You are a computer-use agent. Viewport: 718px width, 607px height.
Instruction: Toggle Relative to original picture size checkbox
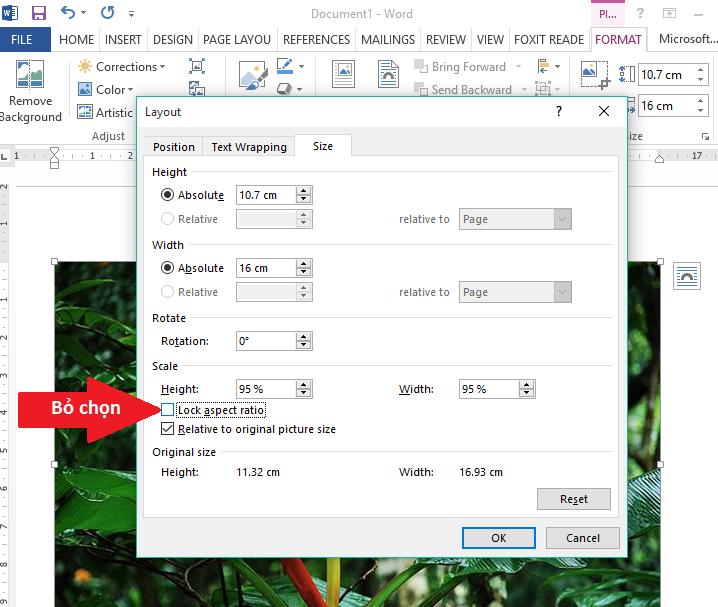(168, 429)
